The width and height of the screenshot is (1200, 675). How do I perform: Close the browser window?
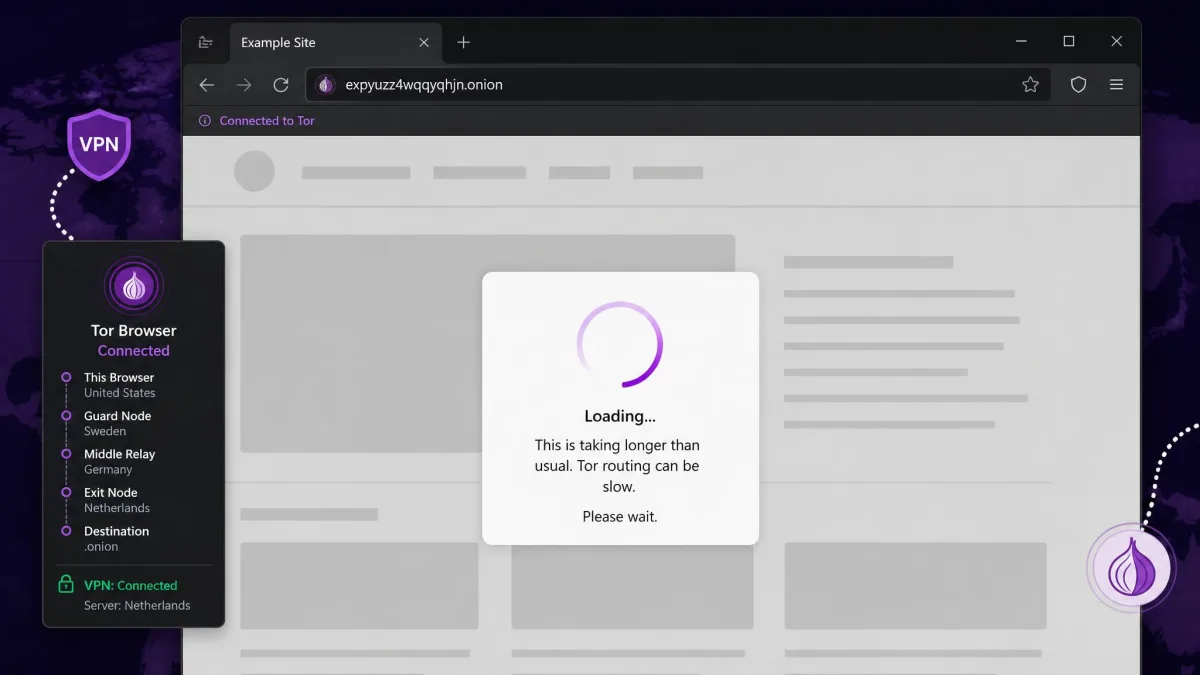point(1116,42)
